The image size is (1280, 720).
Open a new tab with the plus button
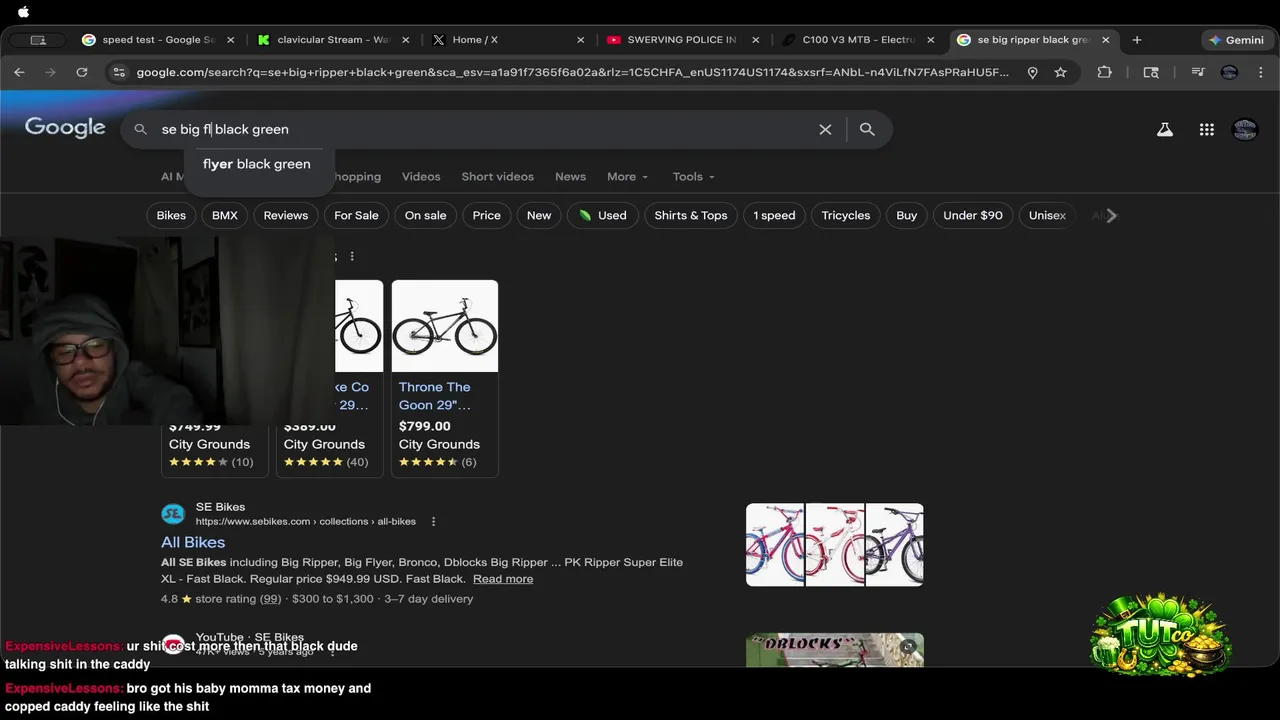point(1137,40)
